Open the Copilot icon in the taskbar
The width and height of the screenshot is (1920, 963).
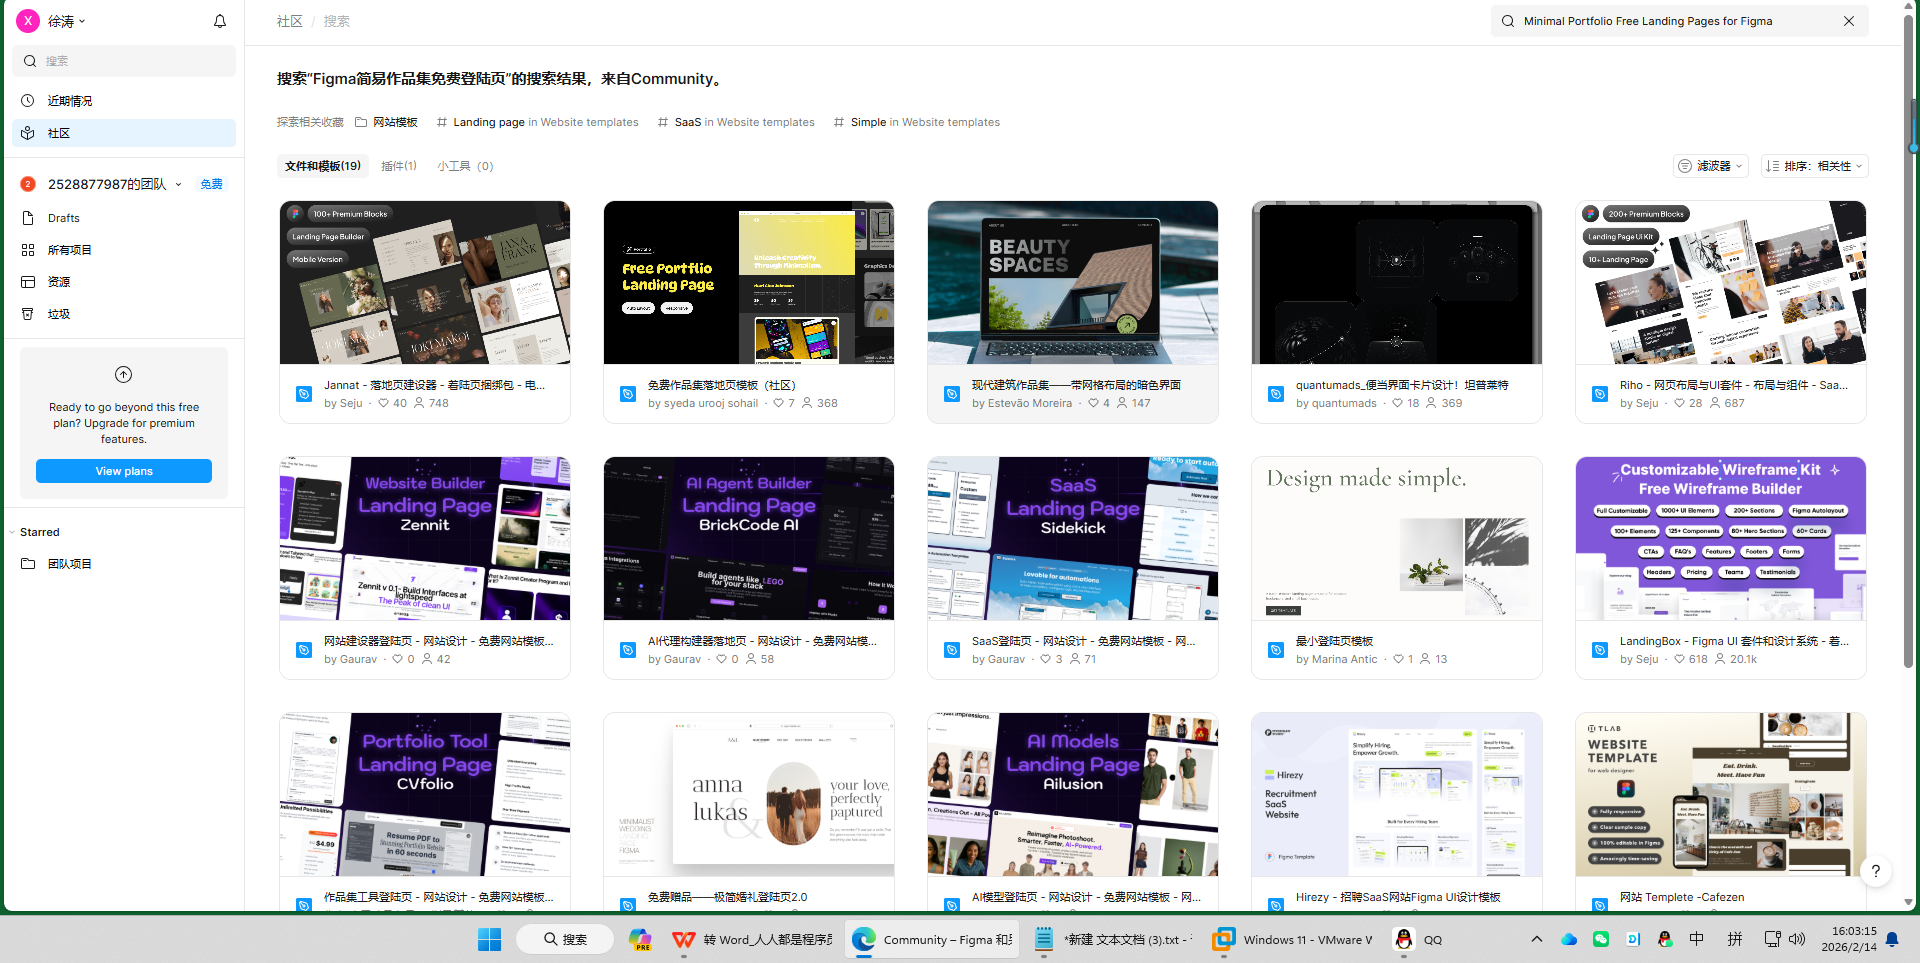640,939
